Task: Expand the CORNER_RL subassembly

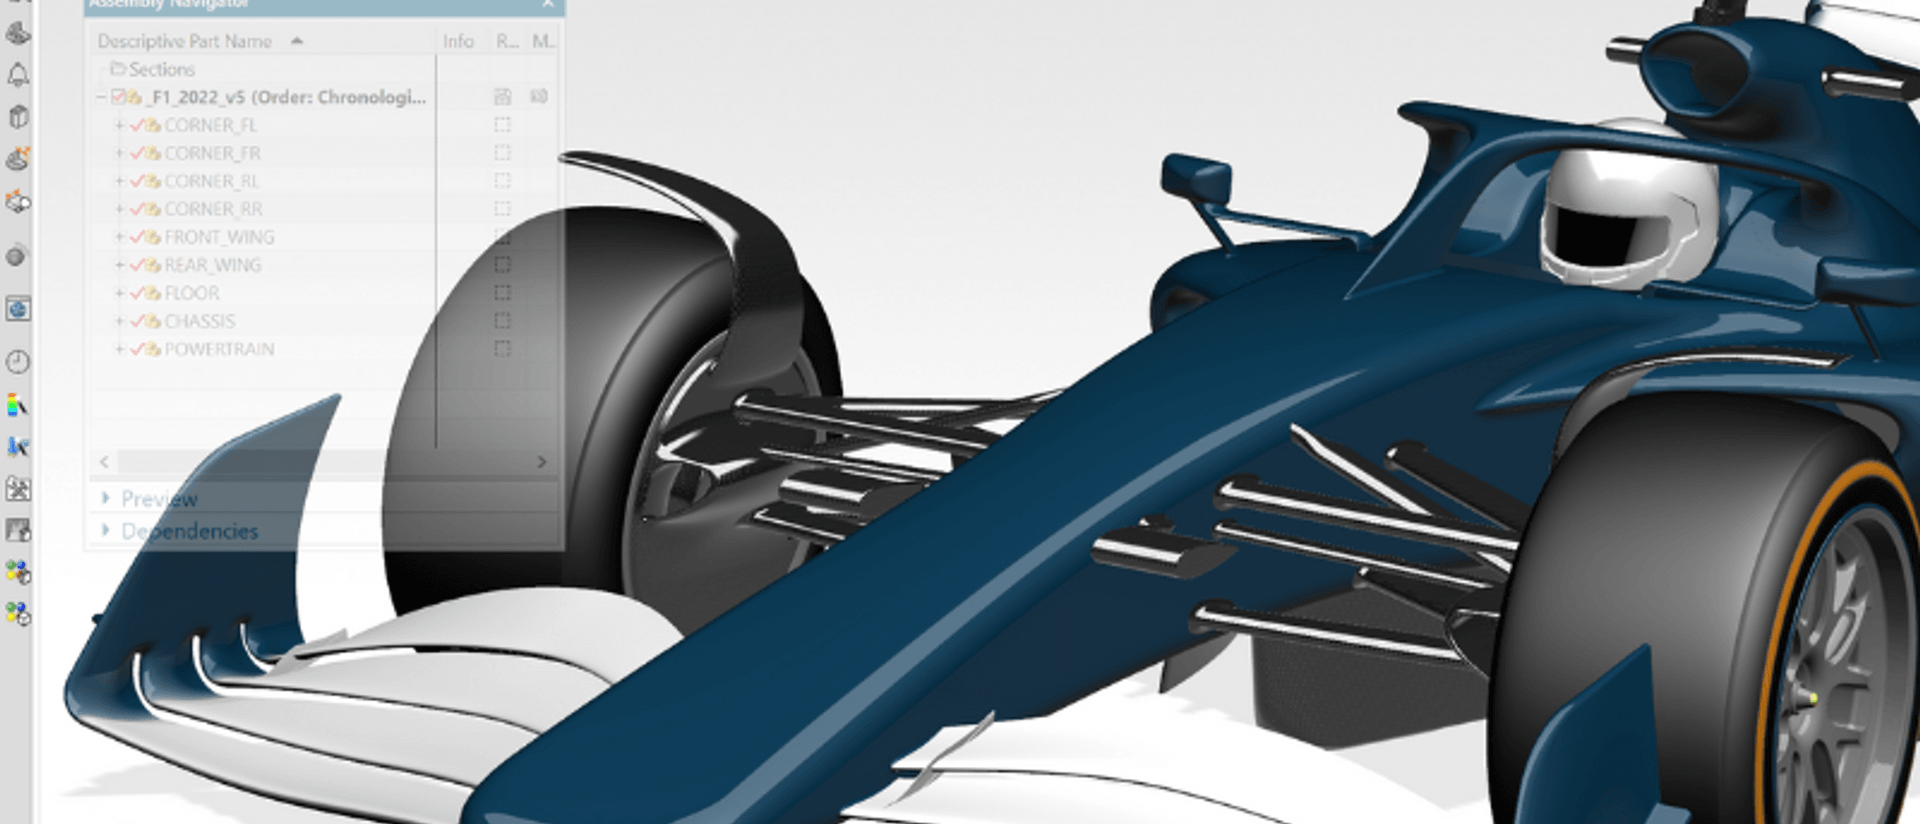Action: pos(120,181)
